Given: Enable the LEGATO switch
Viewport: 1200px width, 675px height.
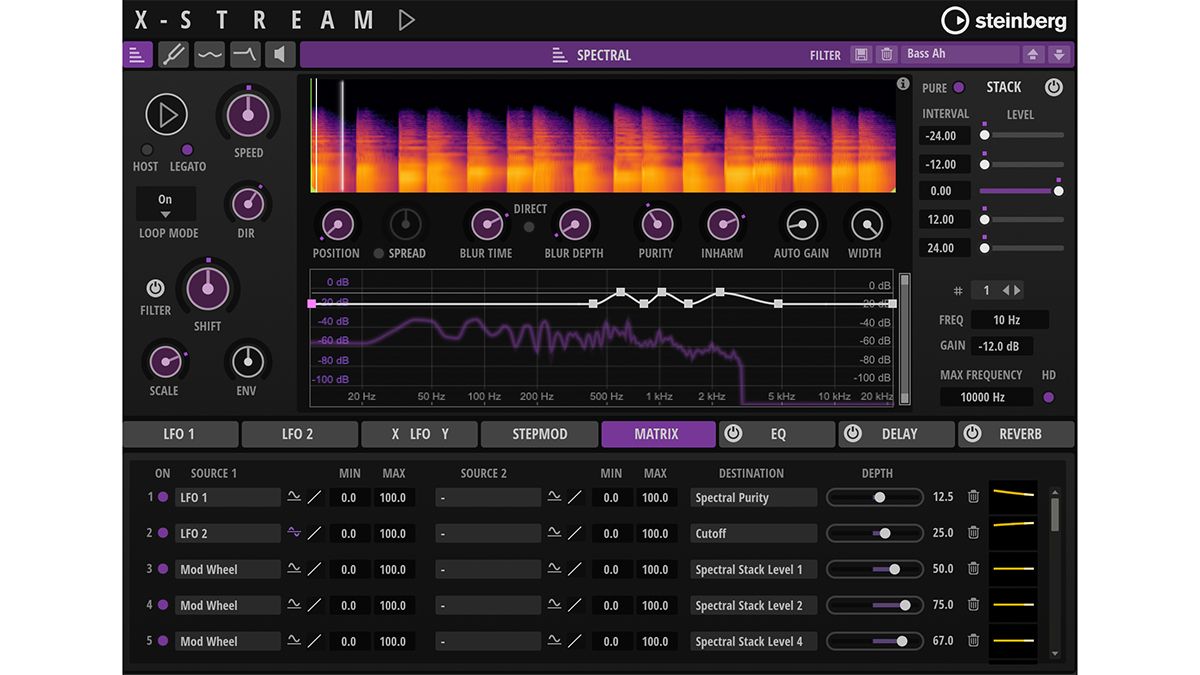Looking at the screenshot, I should coord(188,151).
